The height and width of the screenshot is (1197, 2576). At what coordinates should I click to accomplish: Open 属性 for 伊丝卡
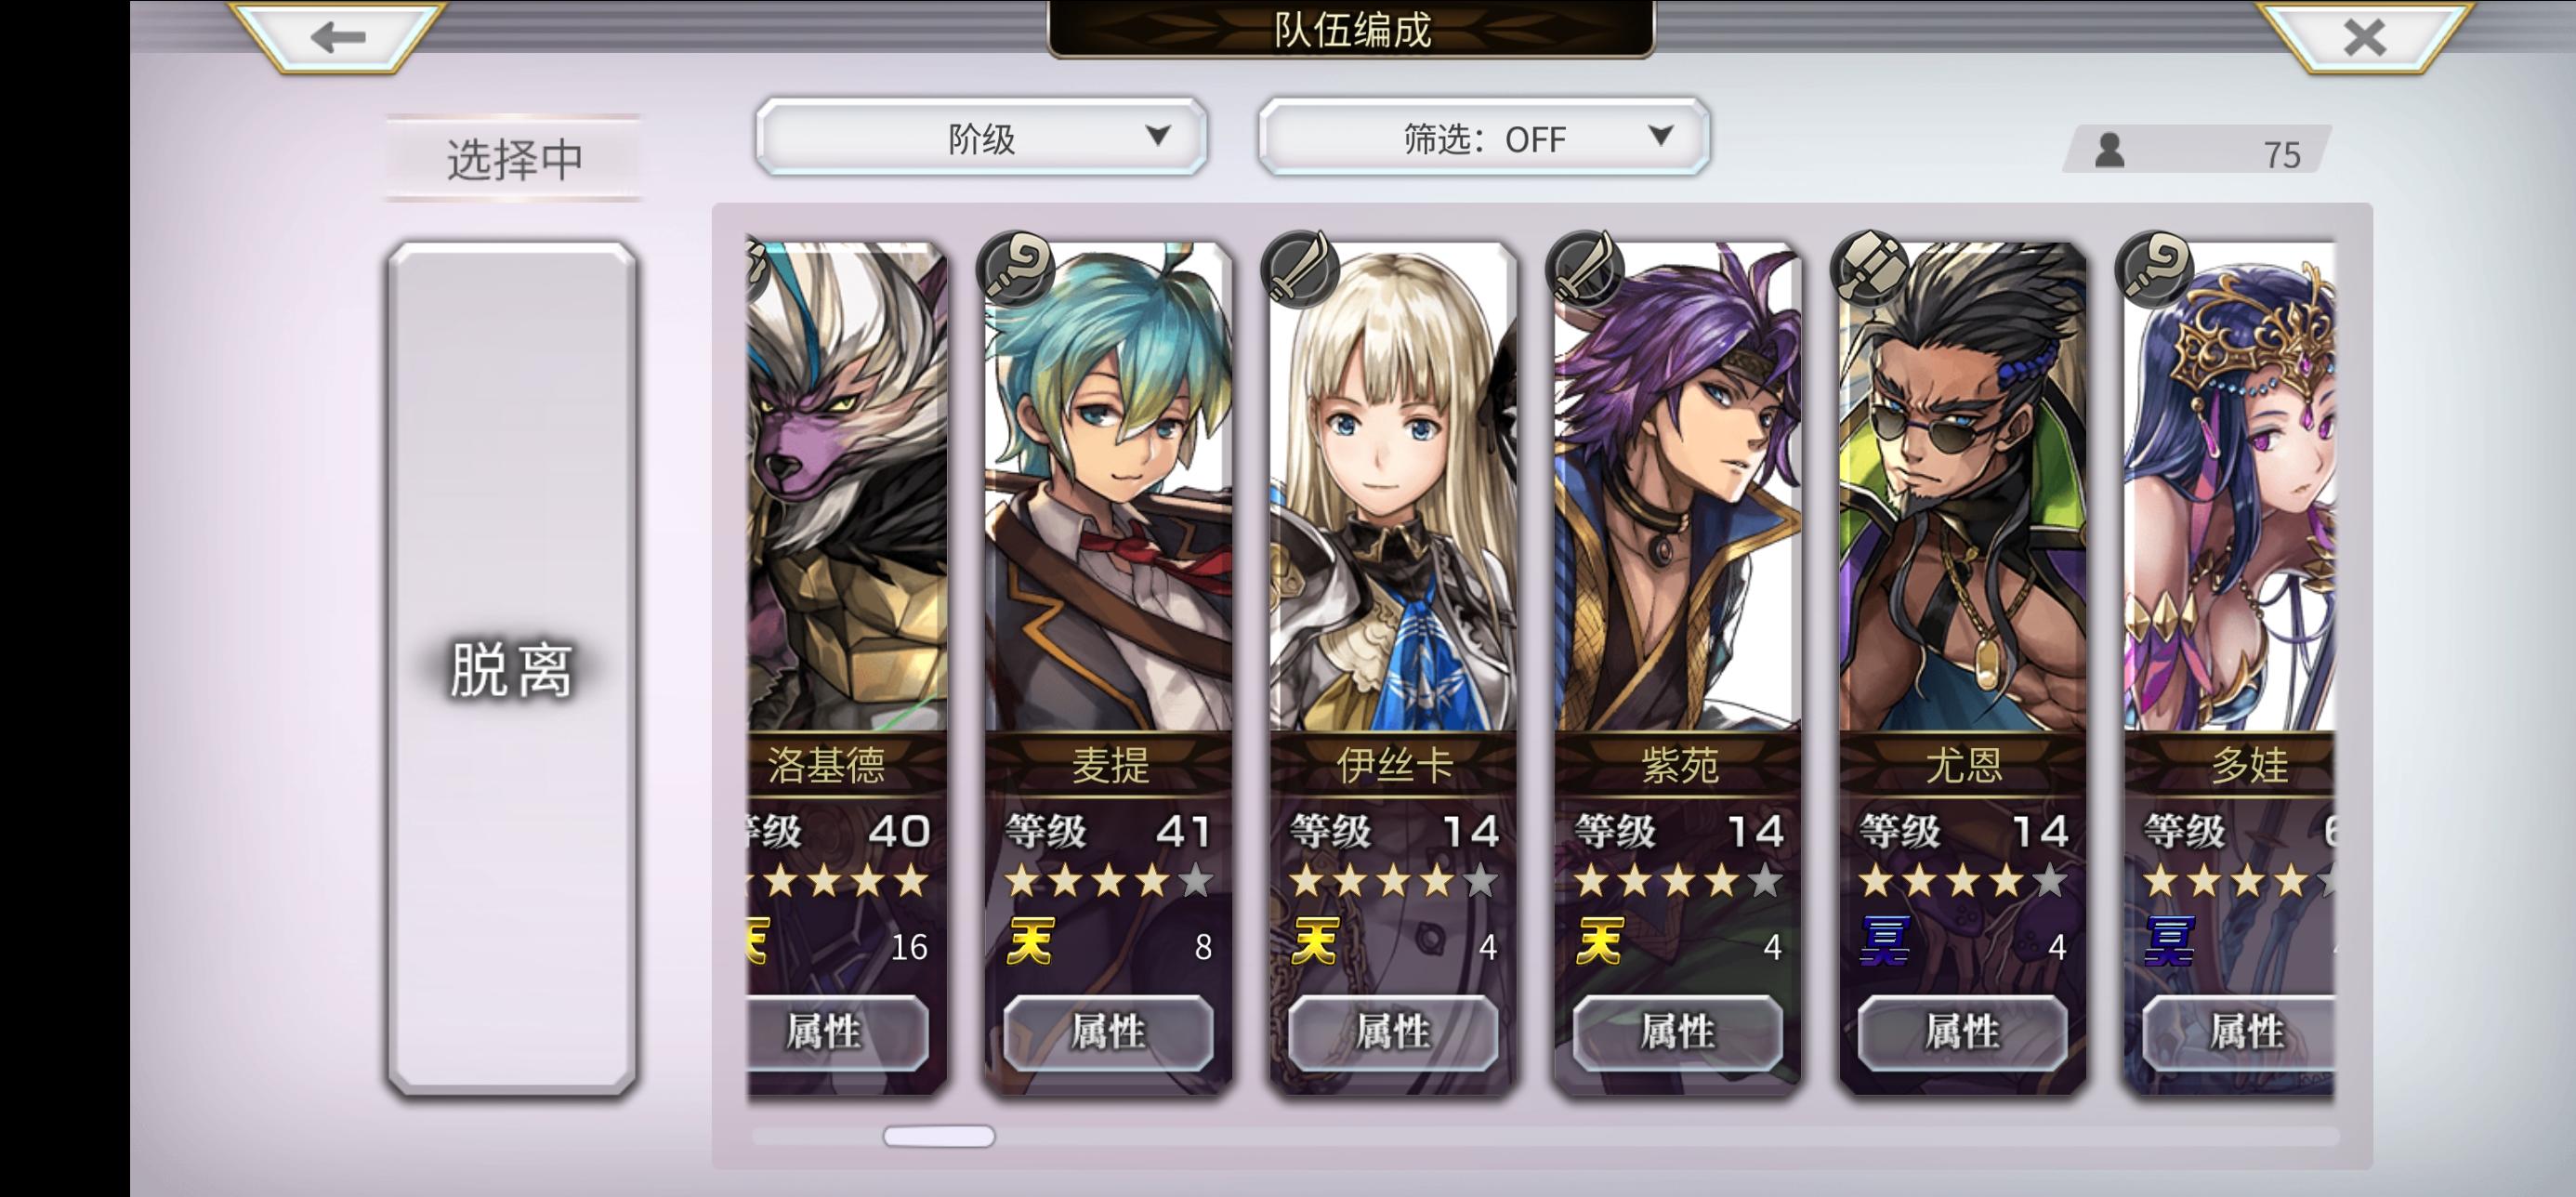[x=1393, y=1032]
